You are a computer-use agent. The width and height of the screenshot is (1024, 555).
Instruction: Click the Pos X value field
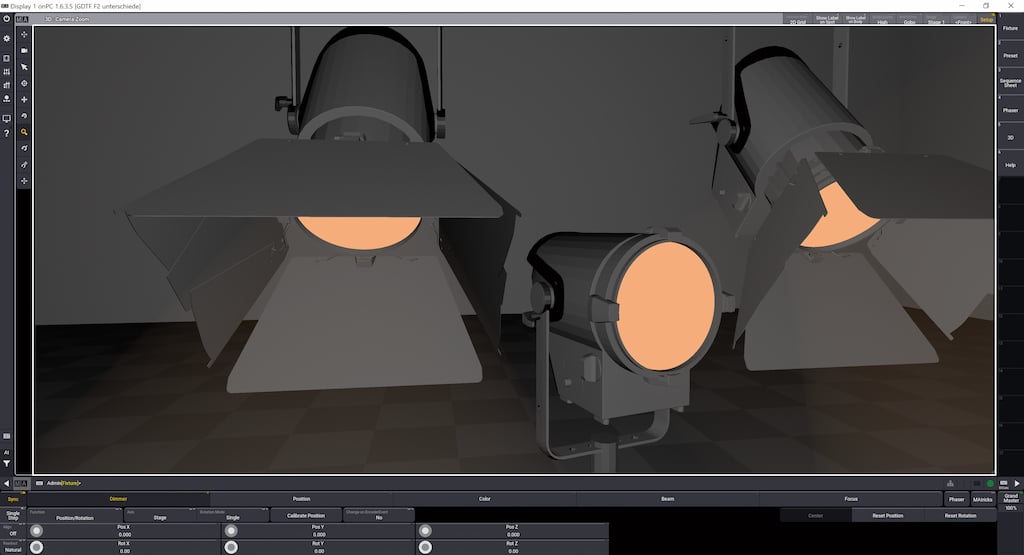click(x=125, y=532)
